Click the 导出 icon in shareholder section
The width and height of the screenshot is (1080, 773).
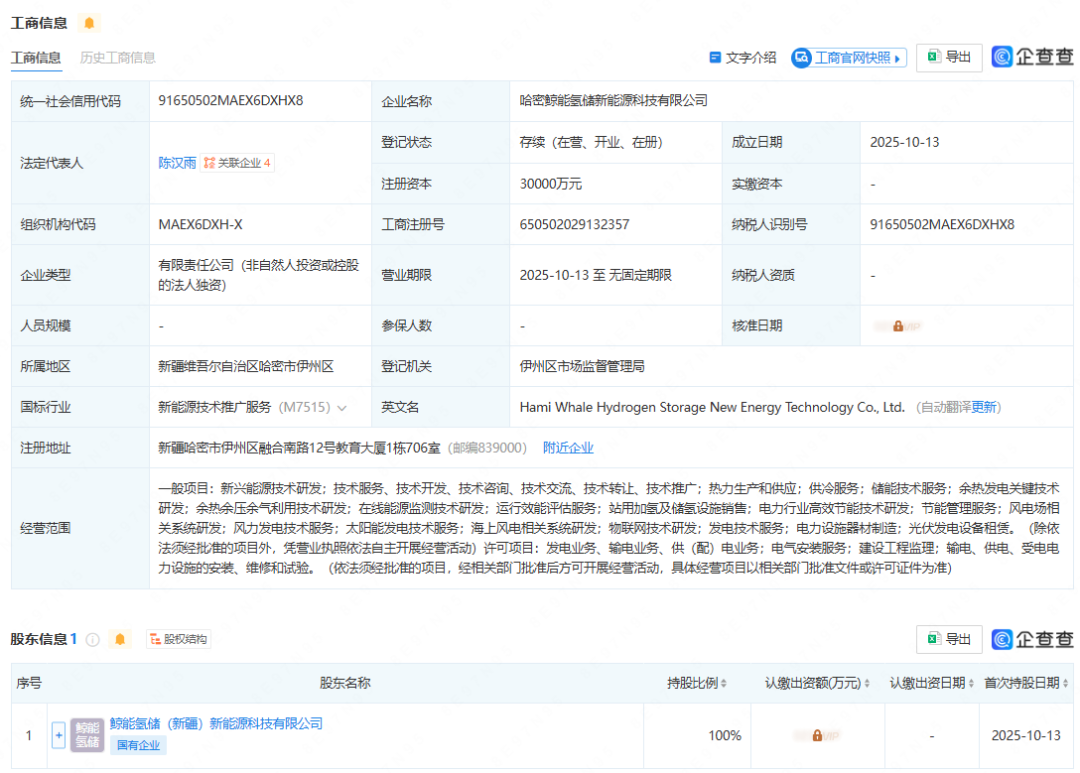tap(934, 638)
